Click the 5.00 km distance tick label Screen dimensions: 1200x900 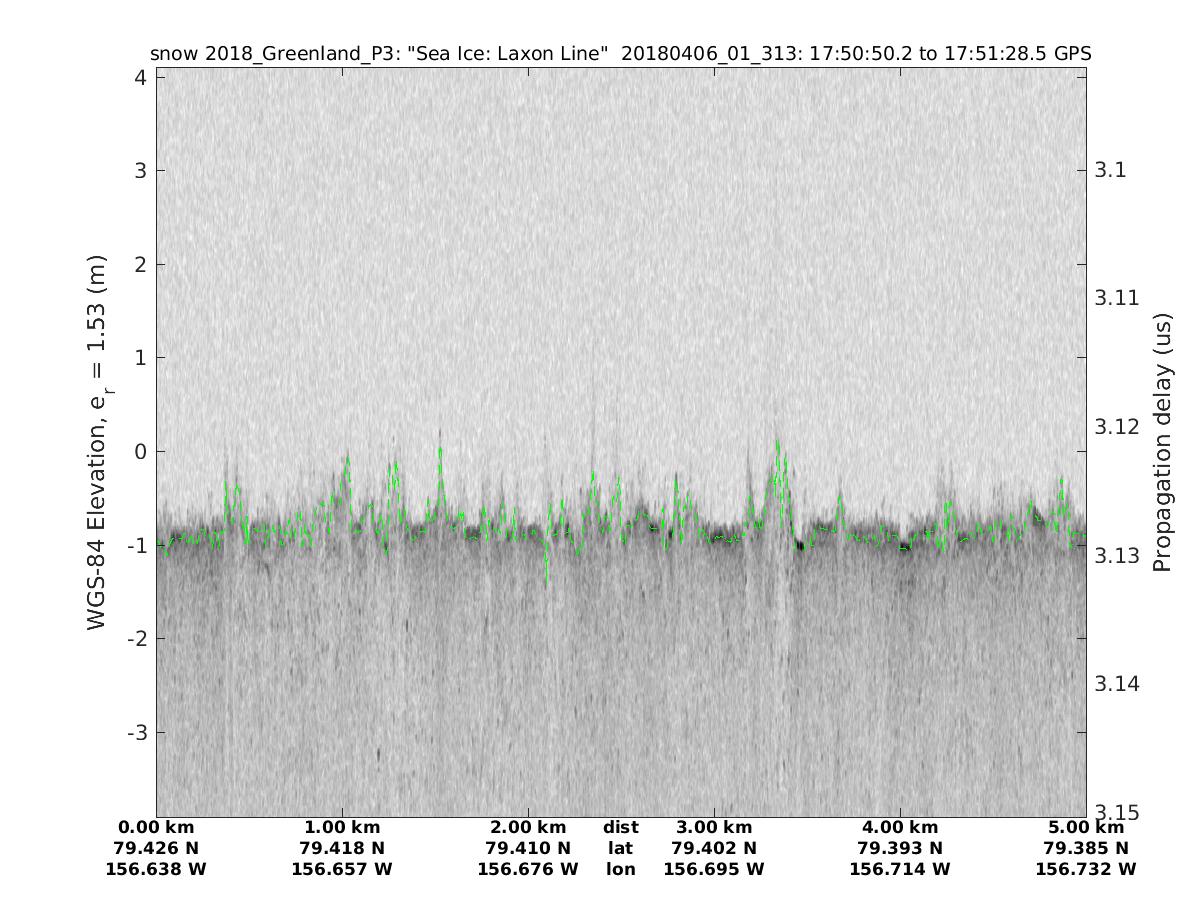click(x=1086, y=827)
